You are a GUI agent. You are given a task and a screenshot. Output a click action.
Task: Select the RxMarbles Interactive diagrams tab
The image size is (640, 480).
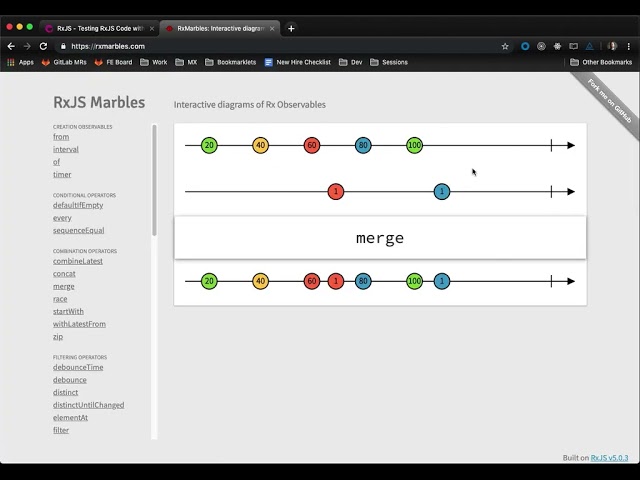coord(218,28)
